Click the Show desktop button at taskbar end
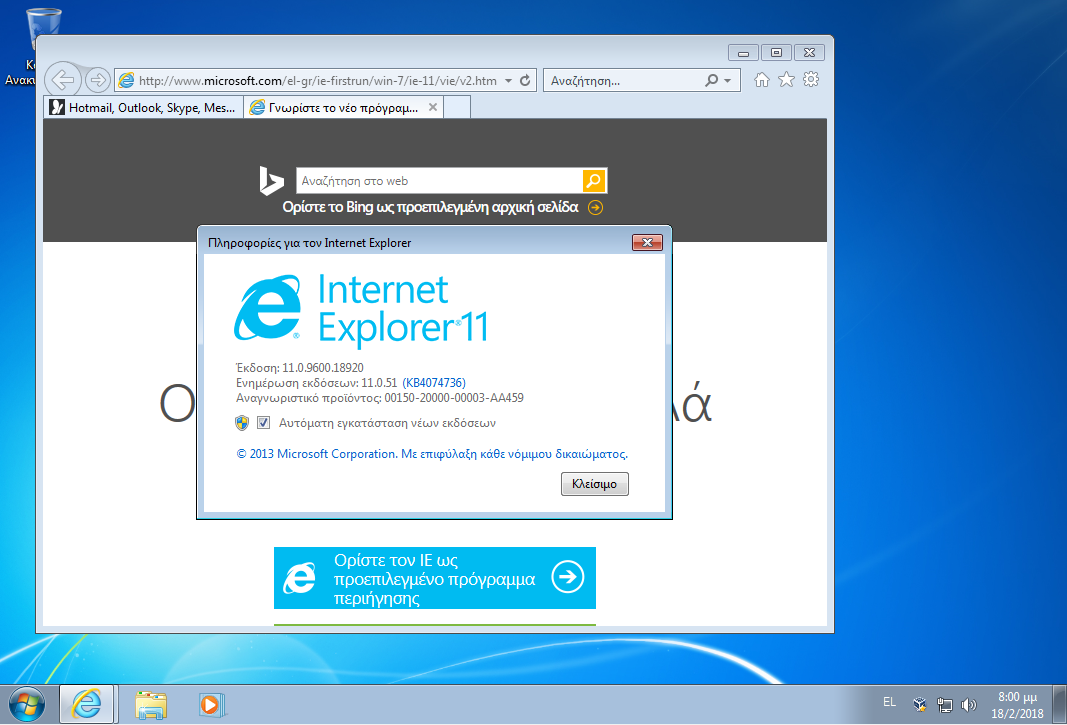Screen dimensions: 1067x725 click(x=1060, y=705)
